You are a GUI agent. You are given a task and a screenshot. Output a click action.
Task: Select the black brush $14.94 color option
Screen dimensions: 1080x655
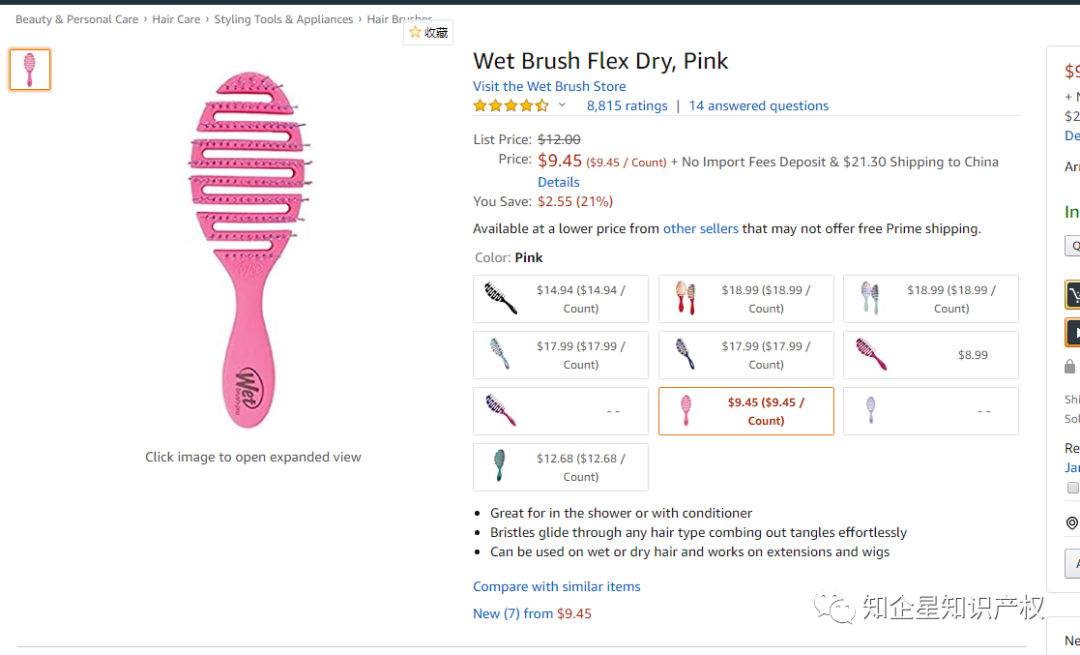pyautogui.click(x=560, y=299)
